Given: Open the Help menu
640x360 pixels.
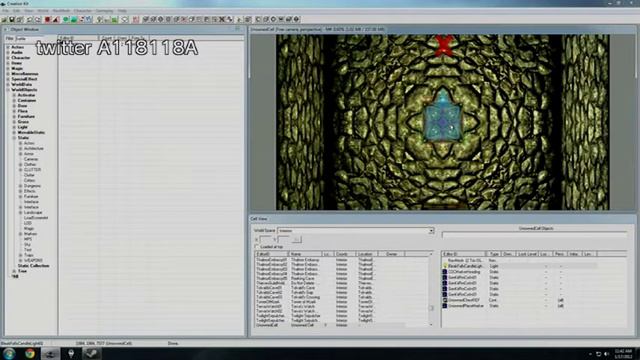Looking at the screenshot, I should coord(122,11).
